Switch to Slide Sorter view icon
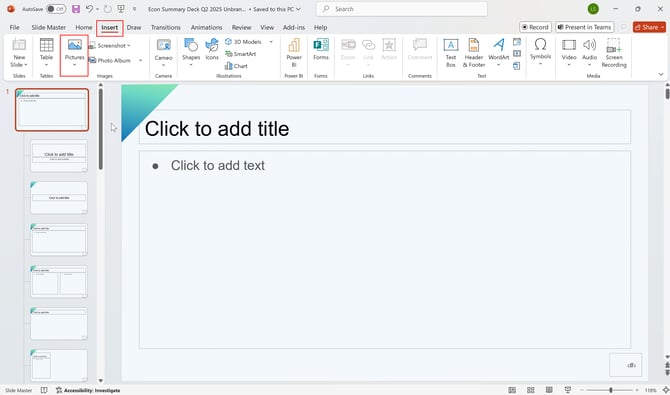This screenshot has width=670, height=395. 530,390
